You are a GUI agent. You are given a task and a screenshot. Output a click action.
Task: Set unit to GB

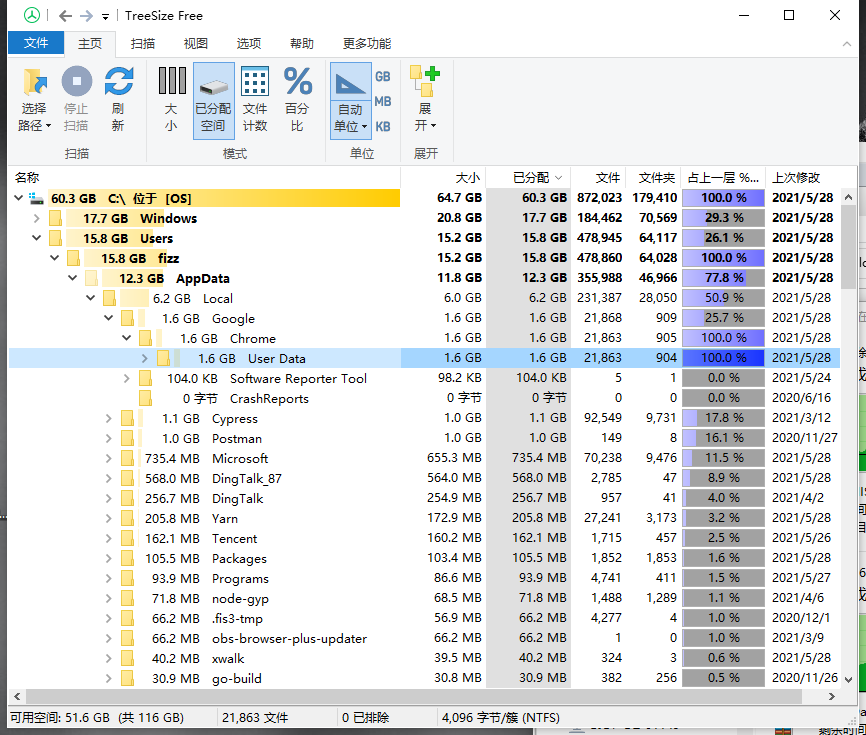(x=383, y=77)
